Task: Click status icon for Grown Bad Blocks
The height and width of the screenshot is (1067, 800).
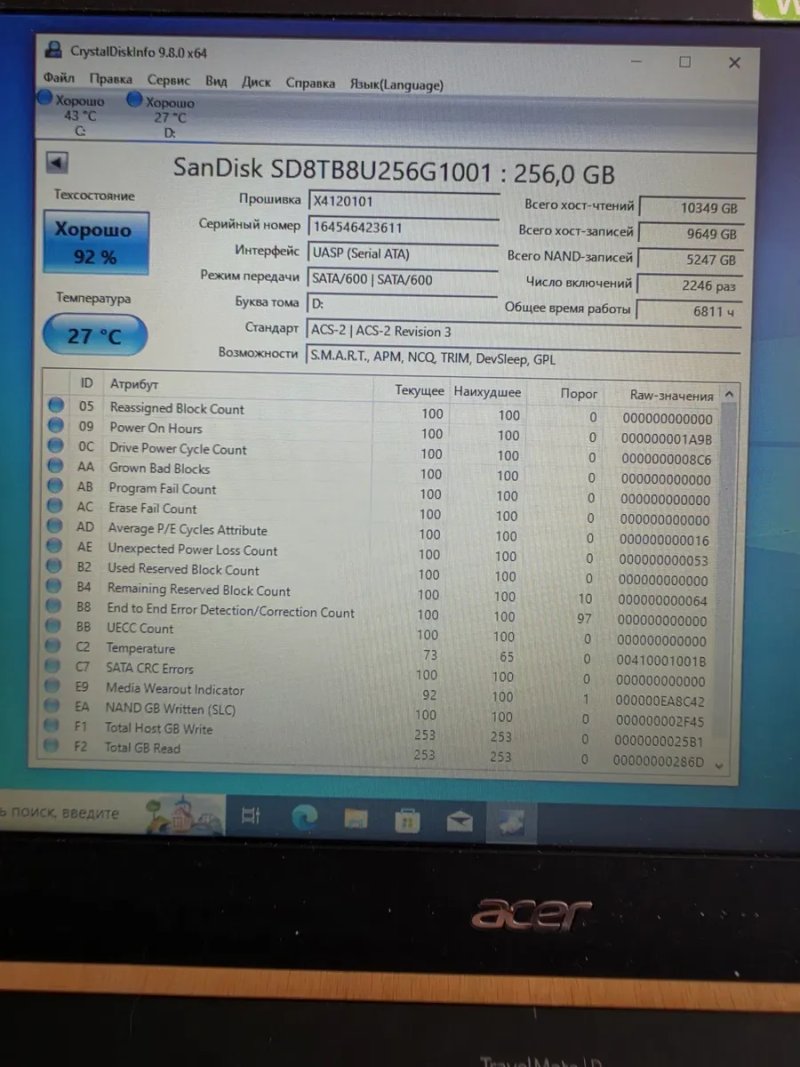Action: 55,465
